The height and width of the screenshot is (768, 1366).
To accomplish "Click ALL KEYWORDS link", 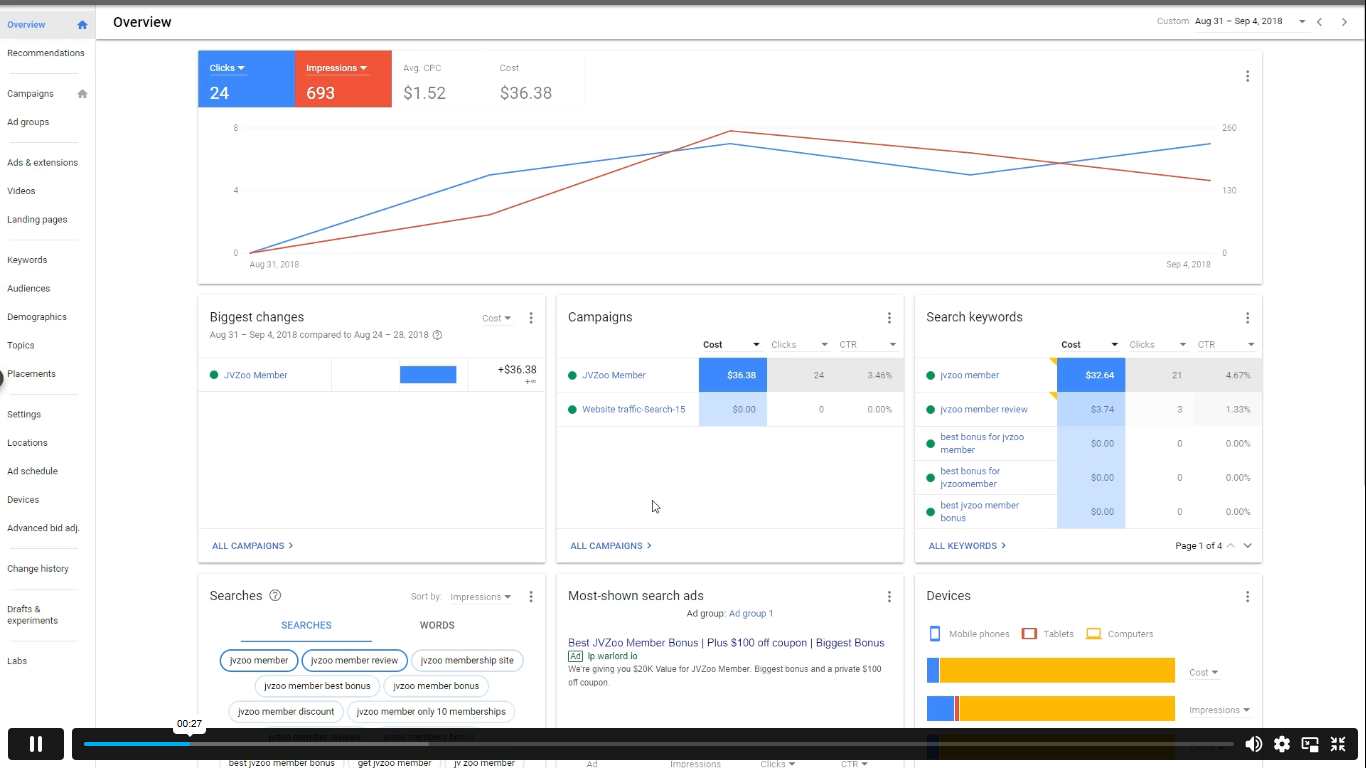I will click(x=967, y=546).
